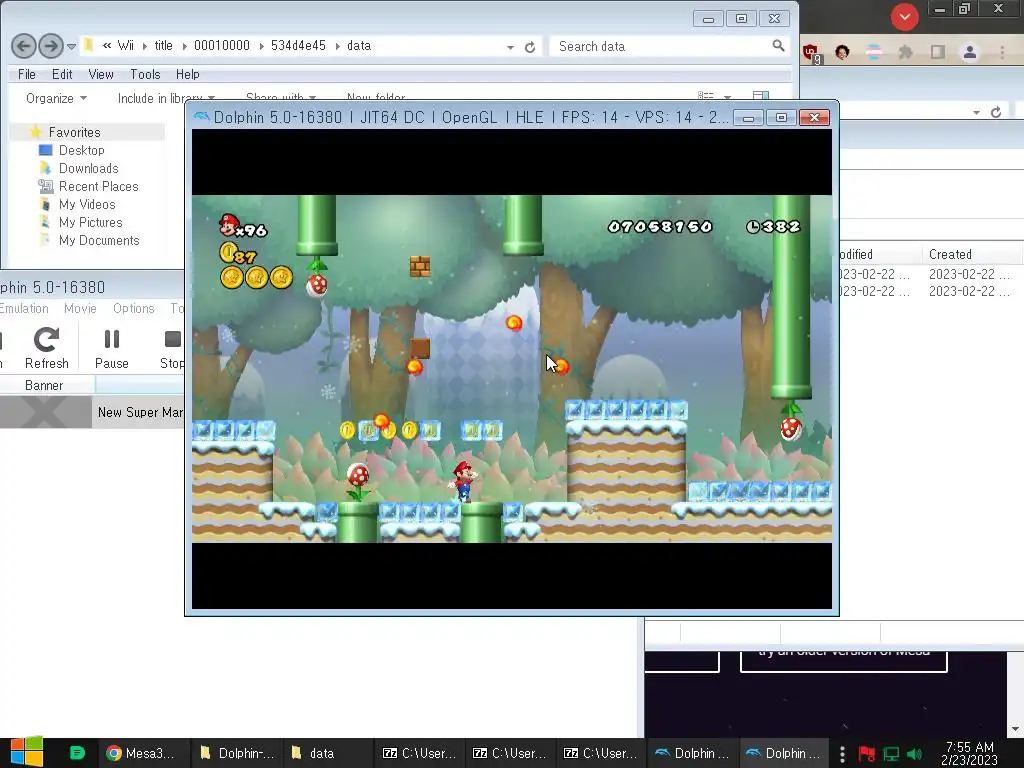The height and width of the screenshot is (768, 1024).
Task: Click the Wii breadcrumb segment
Action: pyautogui.click(x=126, y=46)
